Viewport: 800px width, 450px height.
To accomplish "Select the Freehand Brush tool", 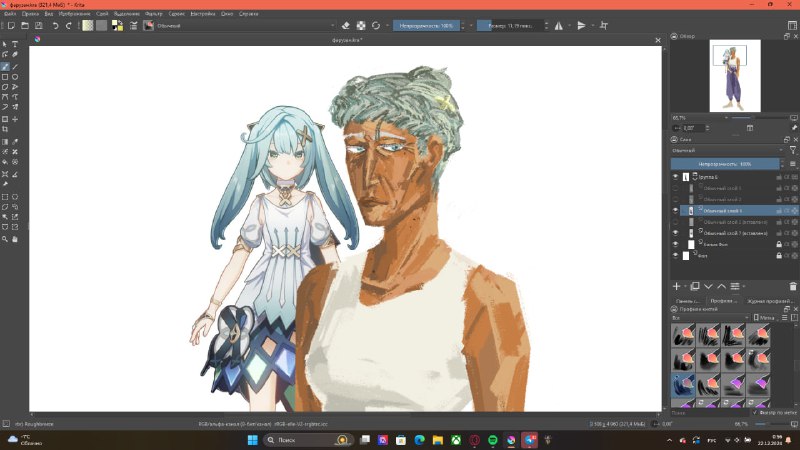I will click(5, 67).
